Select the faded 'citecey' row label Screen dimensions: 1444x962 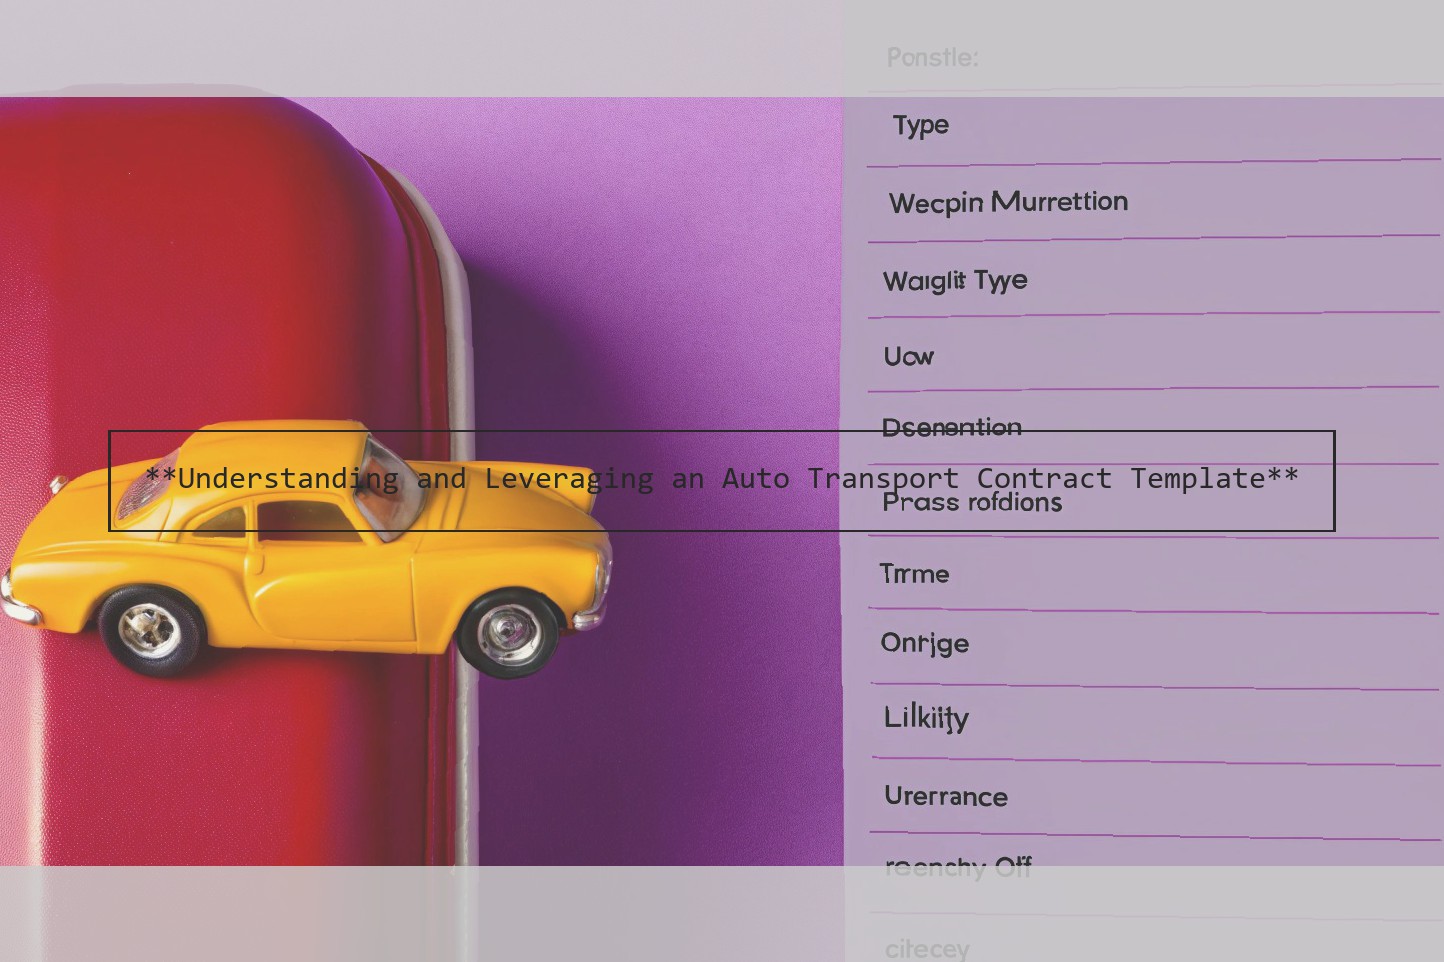[x=927, y=948]
